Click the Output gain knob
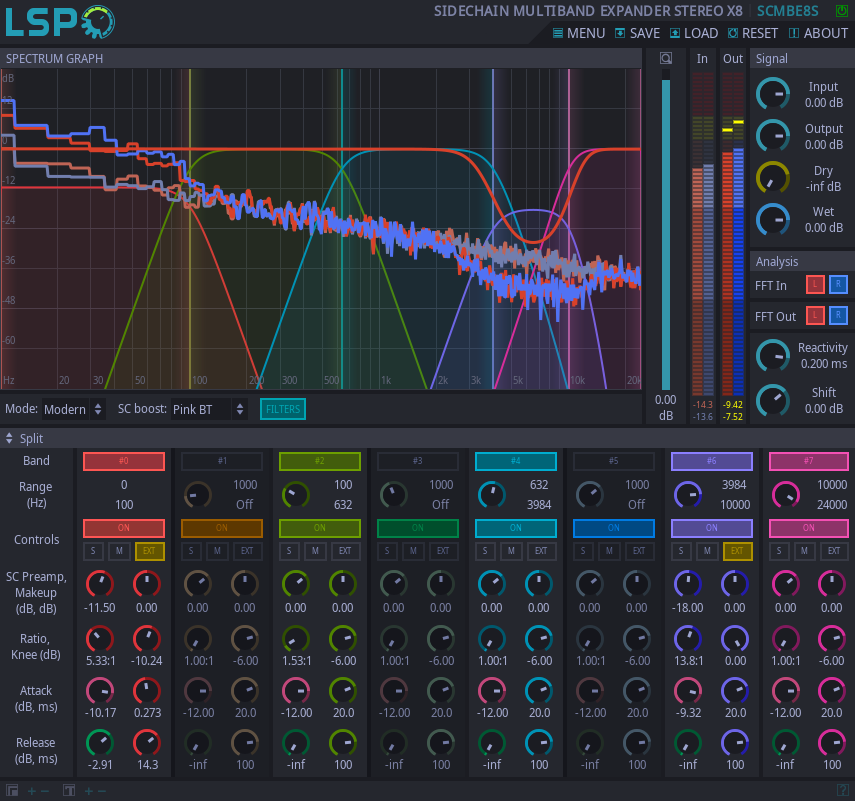 pos(773,136)
